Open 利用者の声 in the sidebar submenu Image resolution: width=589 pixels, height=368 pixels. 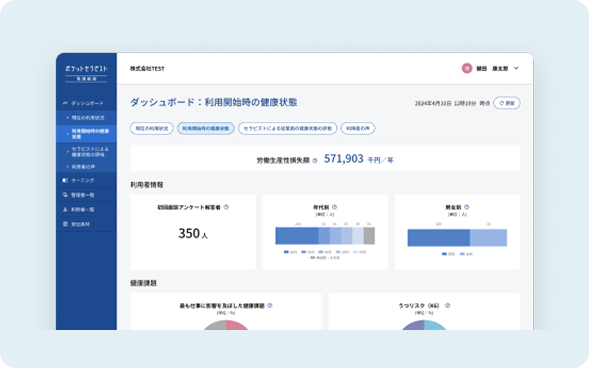[86, 166]
